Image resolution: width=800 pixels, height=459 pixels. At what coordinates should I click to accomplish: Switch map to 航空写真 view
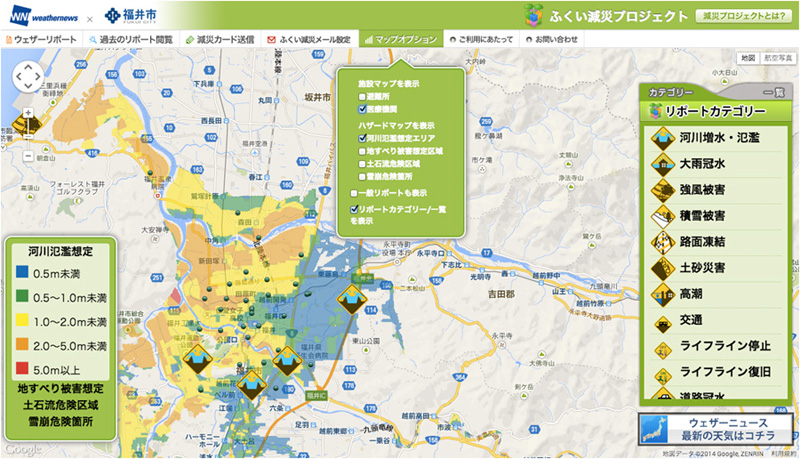(x=778, y=58)
